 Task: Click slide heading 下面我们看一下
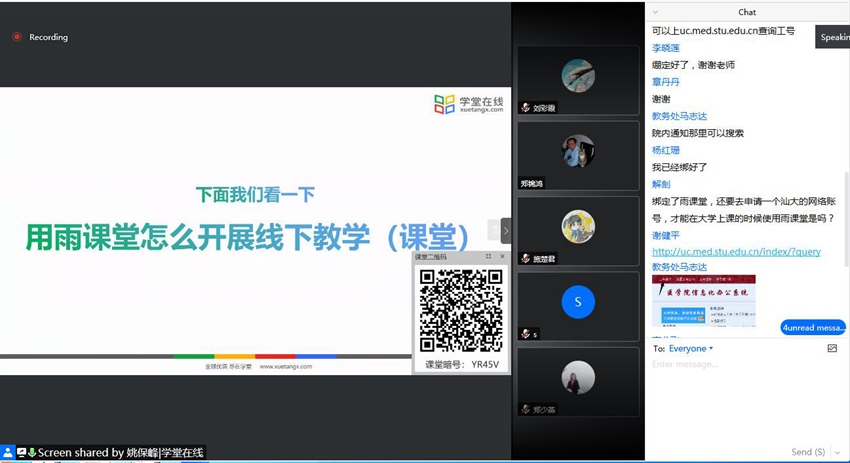(255, 195)
